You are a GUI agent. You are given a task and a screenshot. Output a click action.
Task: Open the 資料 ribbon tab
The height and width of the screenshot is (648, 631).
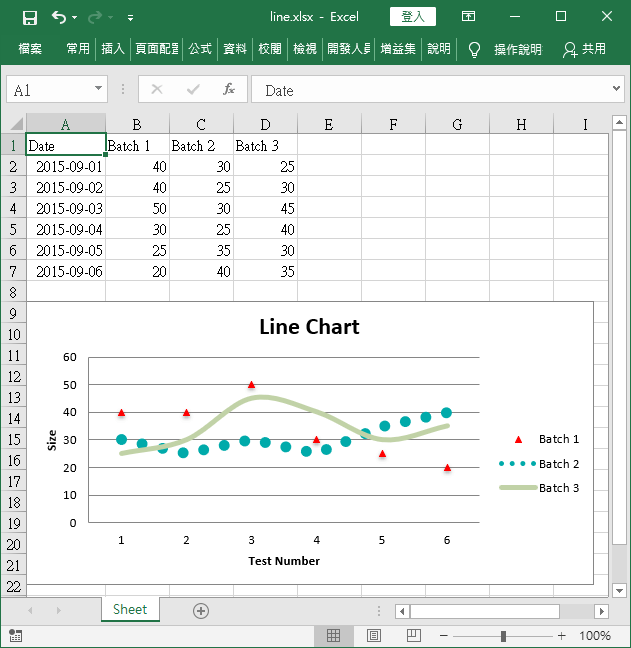click(x=235, y=49)
